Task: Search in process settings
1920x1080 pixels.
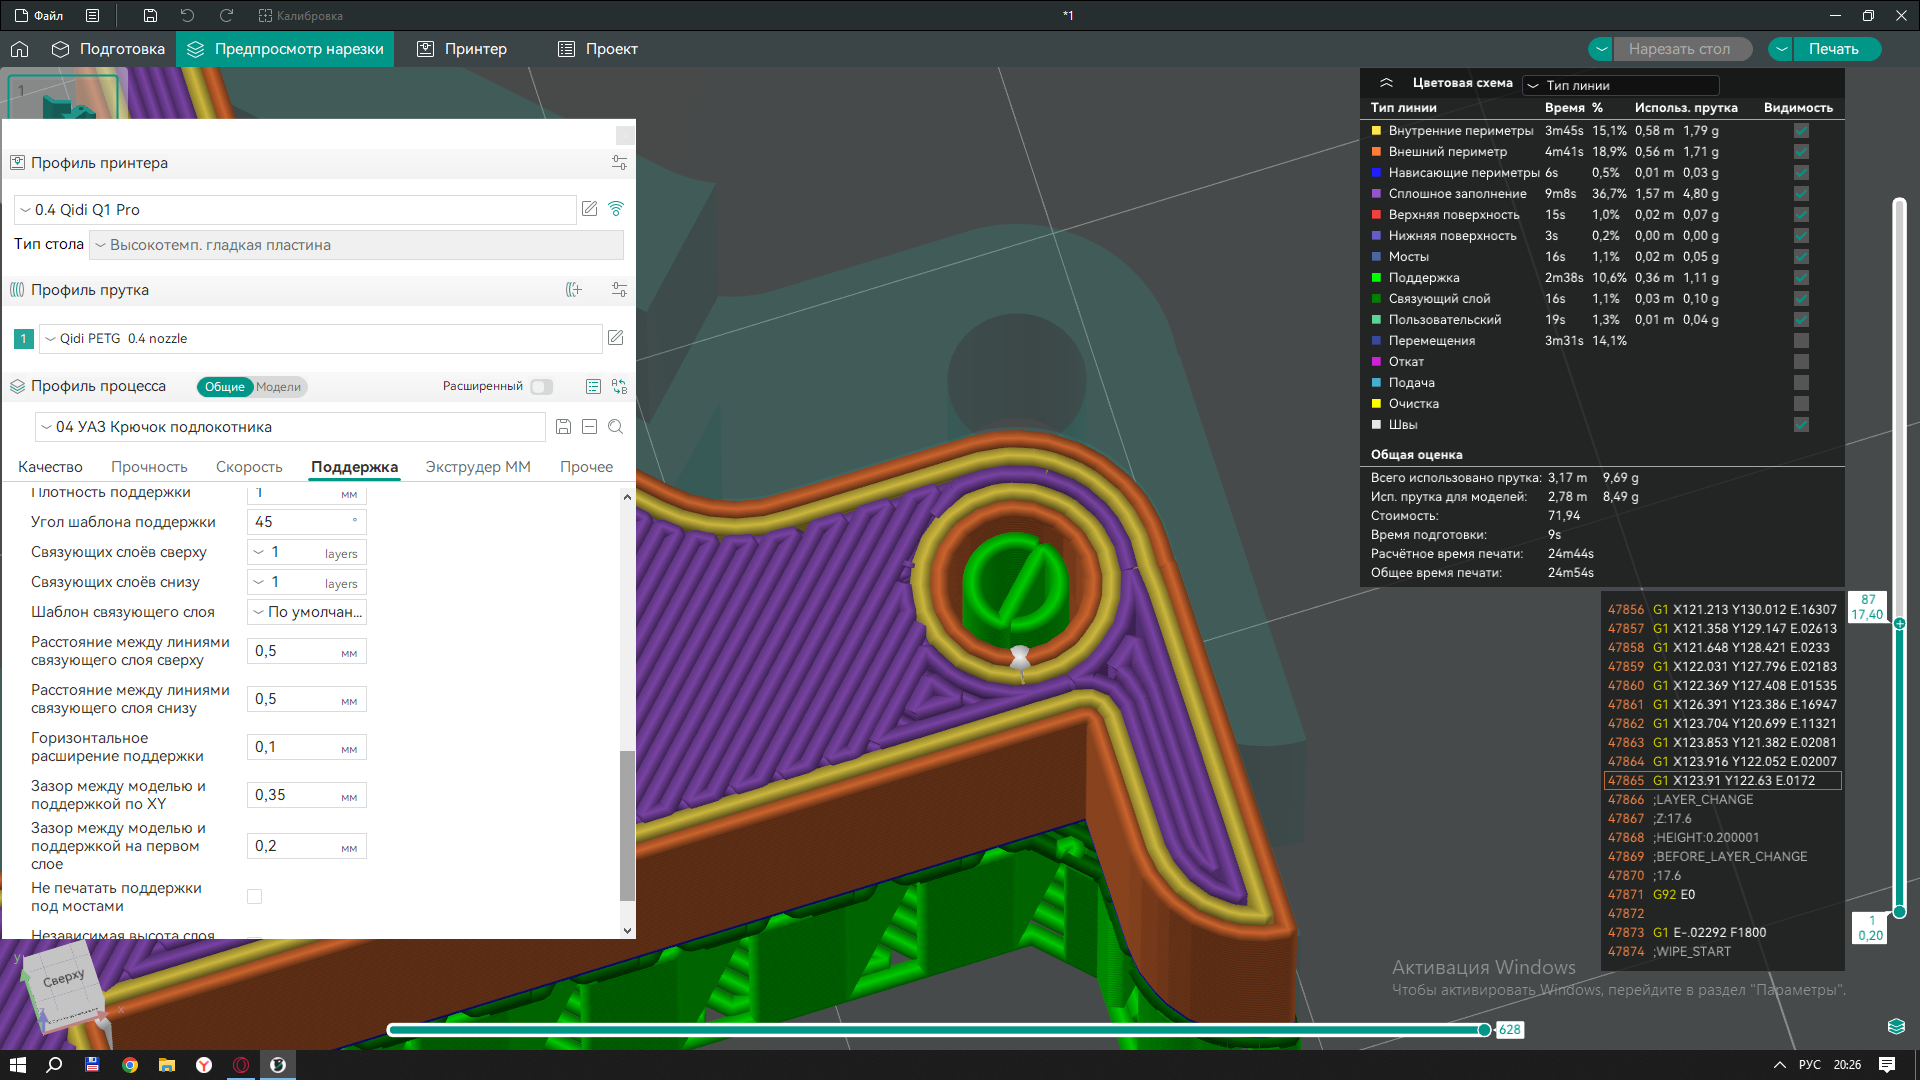Action: pos(616,427)
